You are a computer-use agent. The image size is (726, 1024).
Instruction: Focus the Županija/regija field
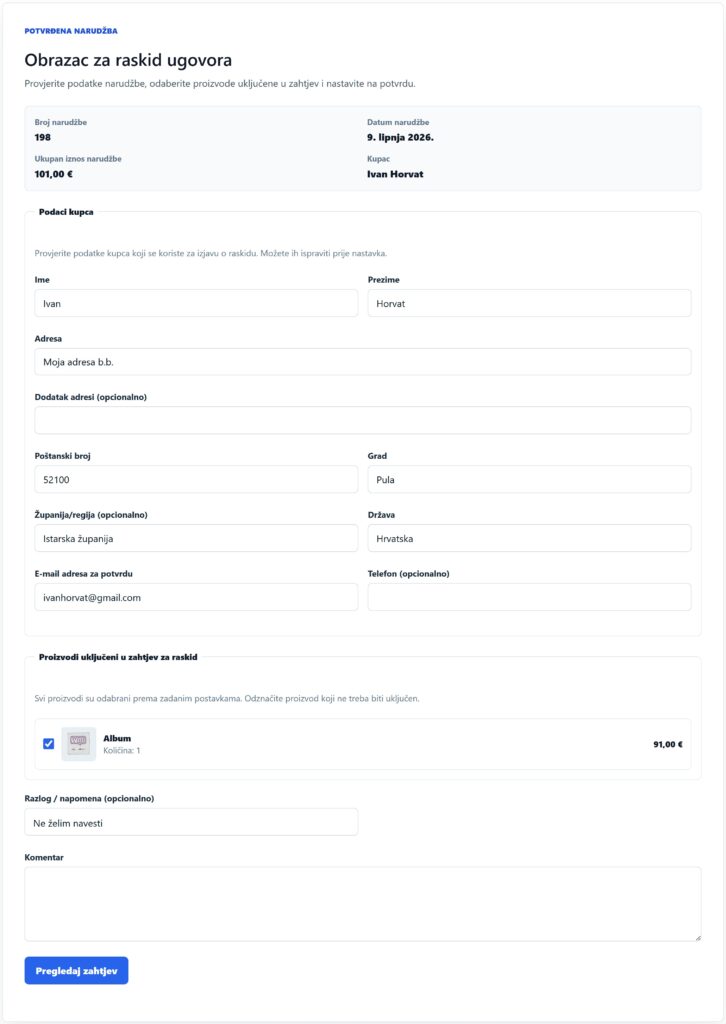(197, 539)
